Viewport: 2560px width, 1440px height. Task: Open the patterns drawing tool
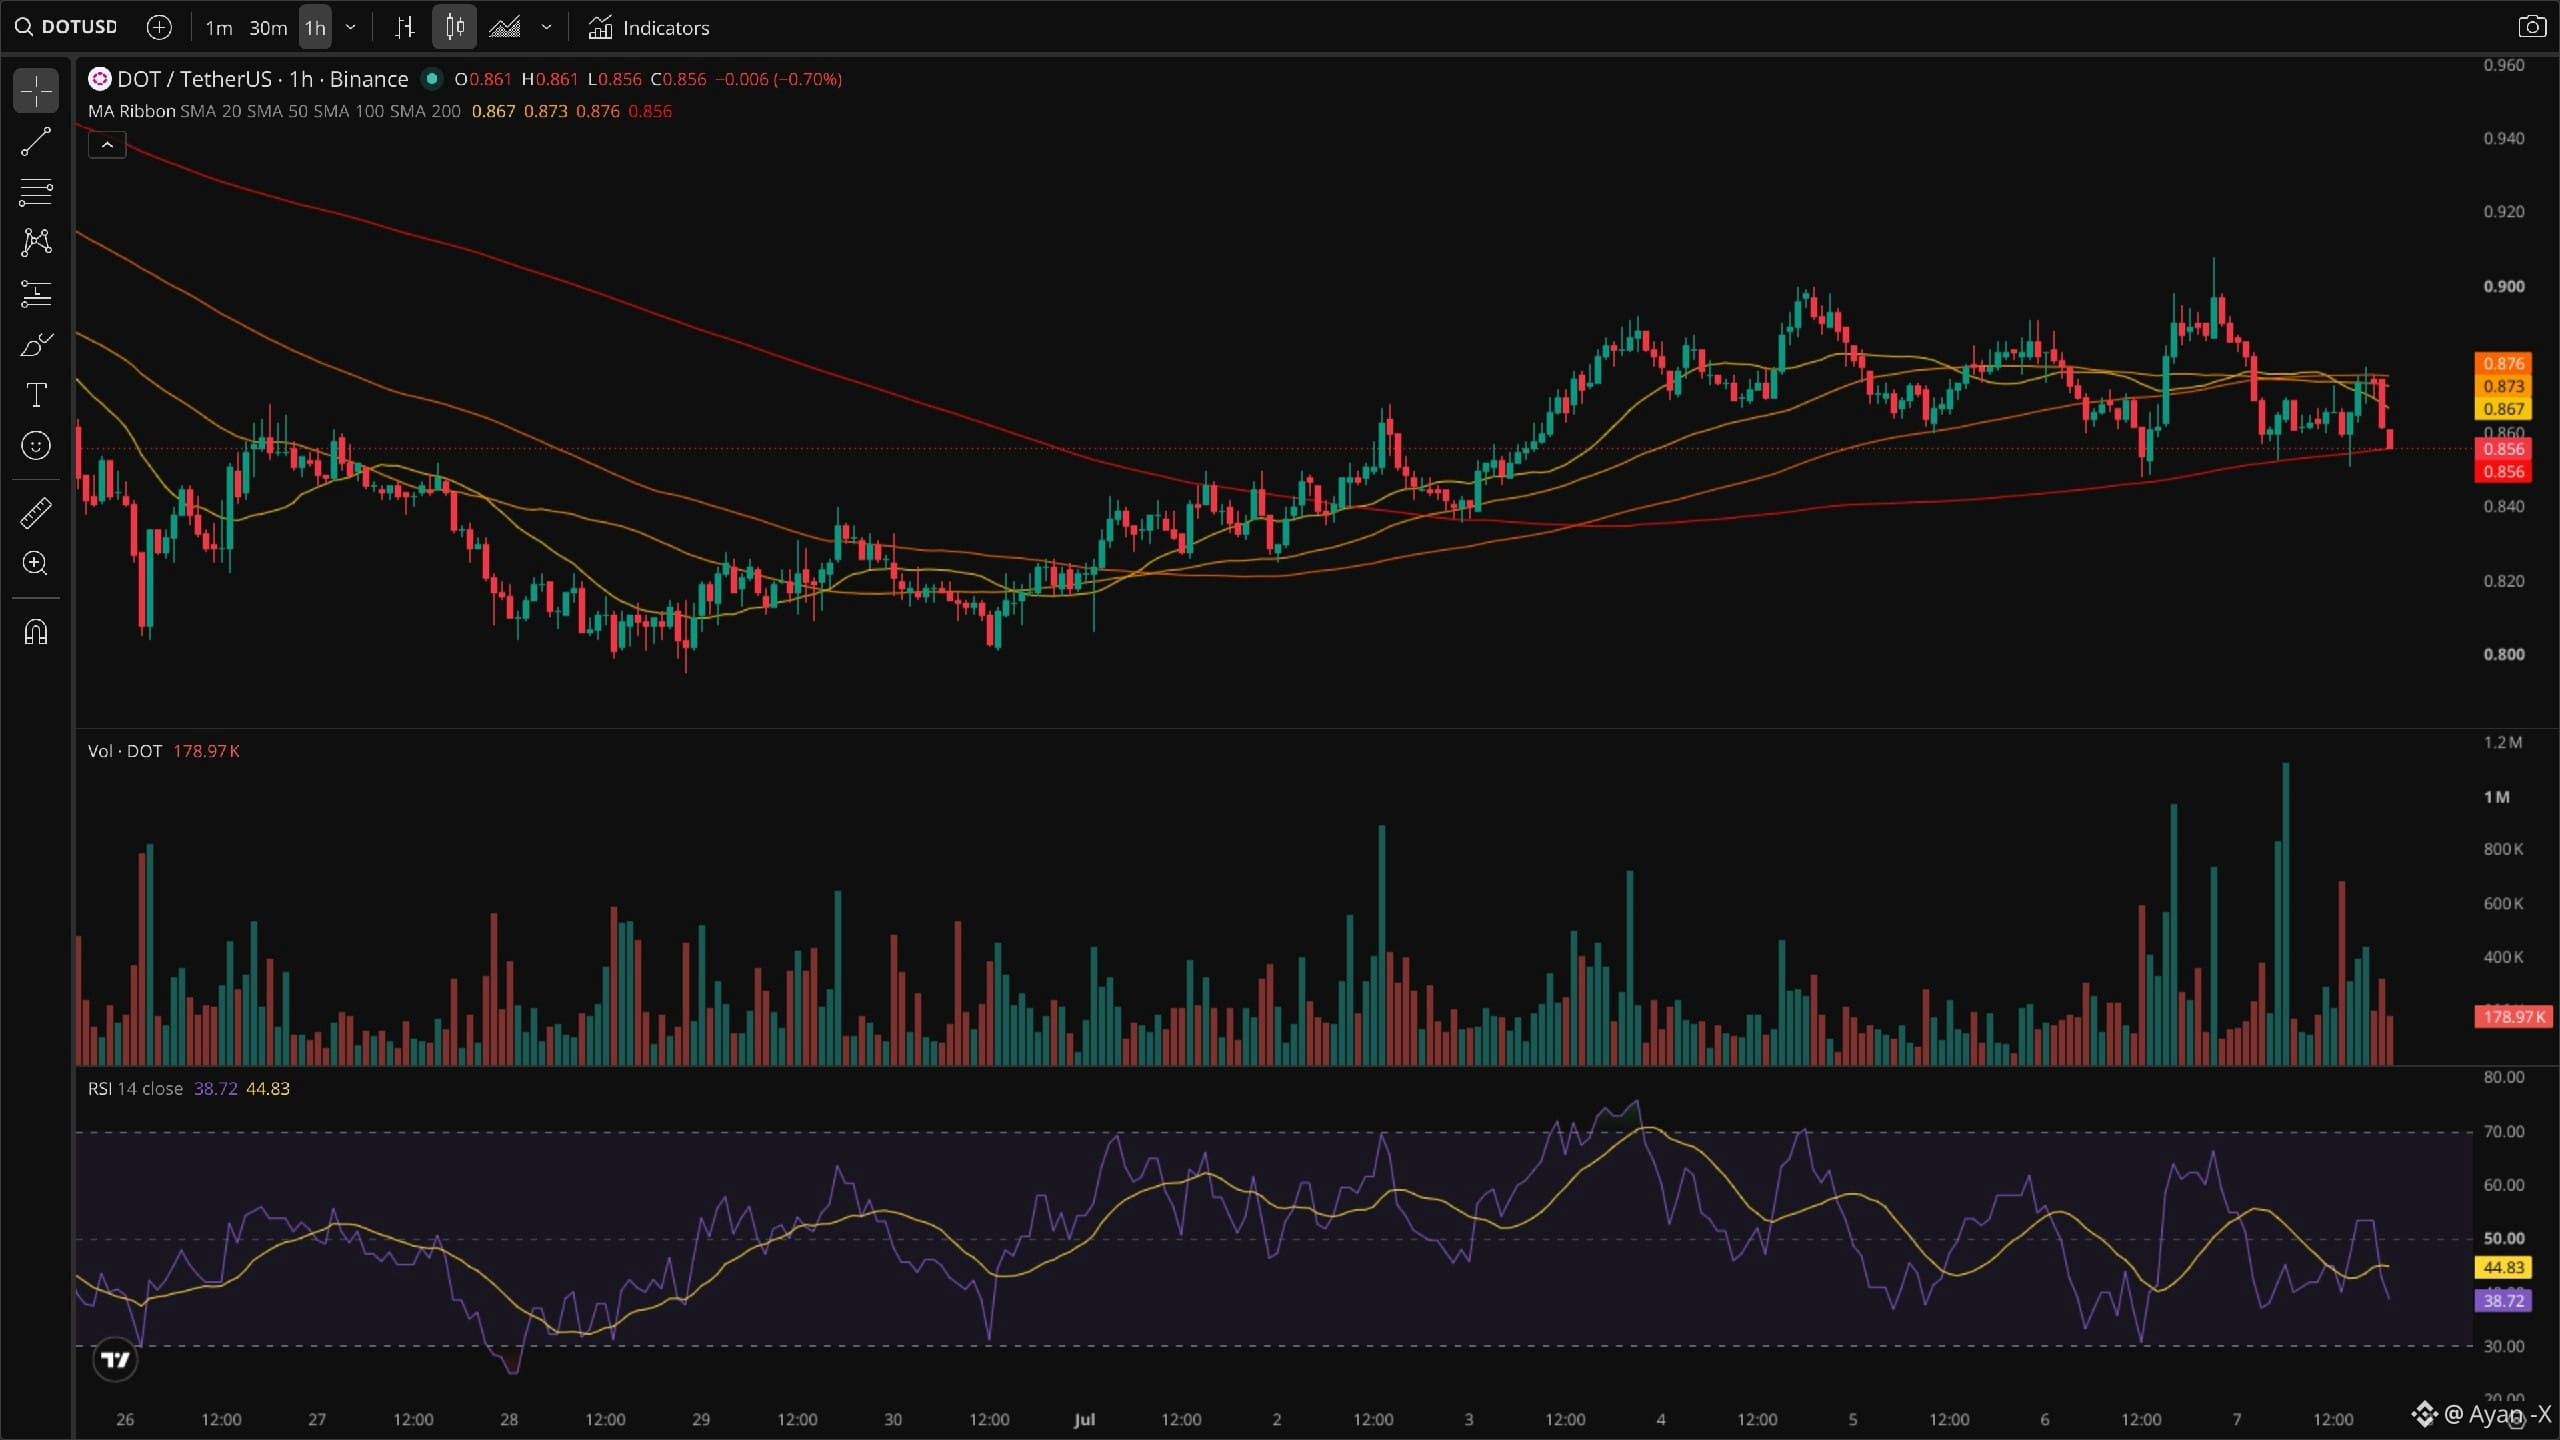(36, 242)
